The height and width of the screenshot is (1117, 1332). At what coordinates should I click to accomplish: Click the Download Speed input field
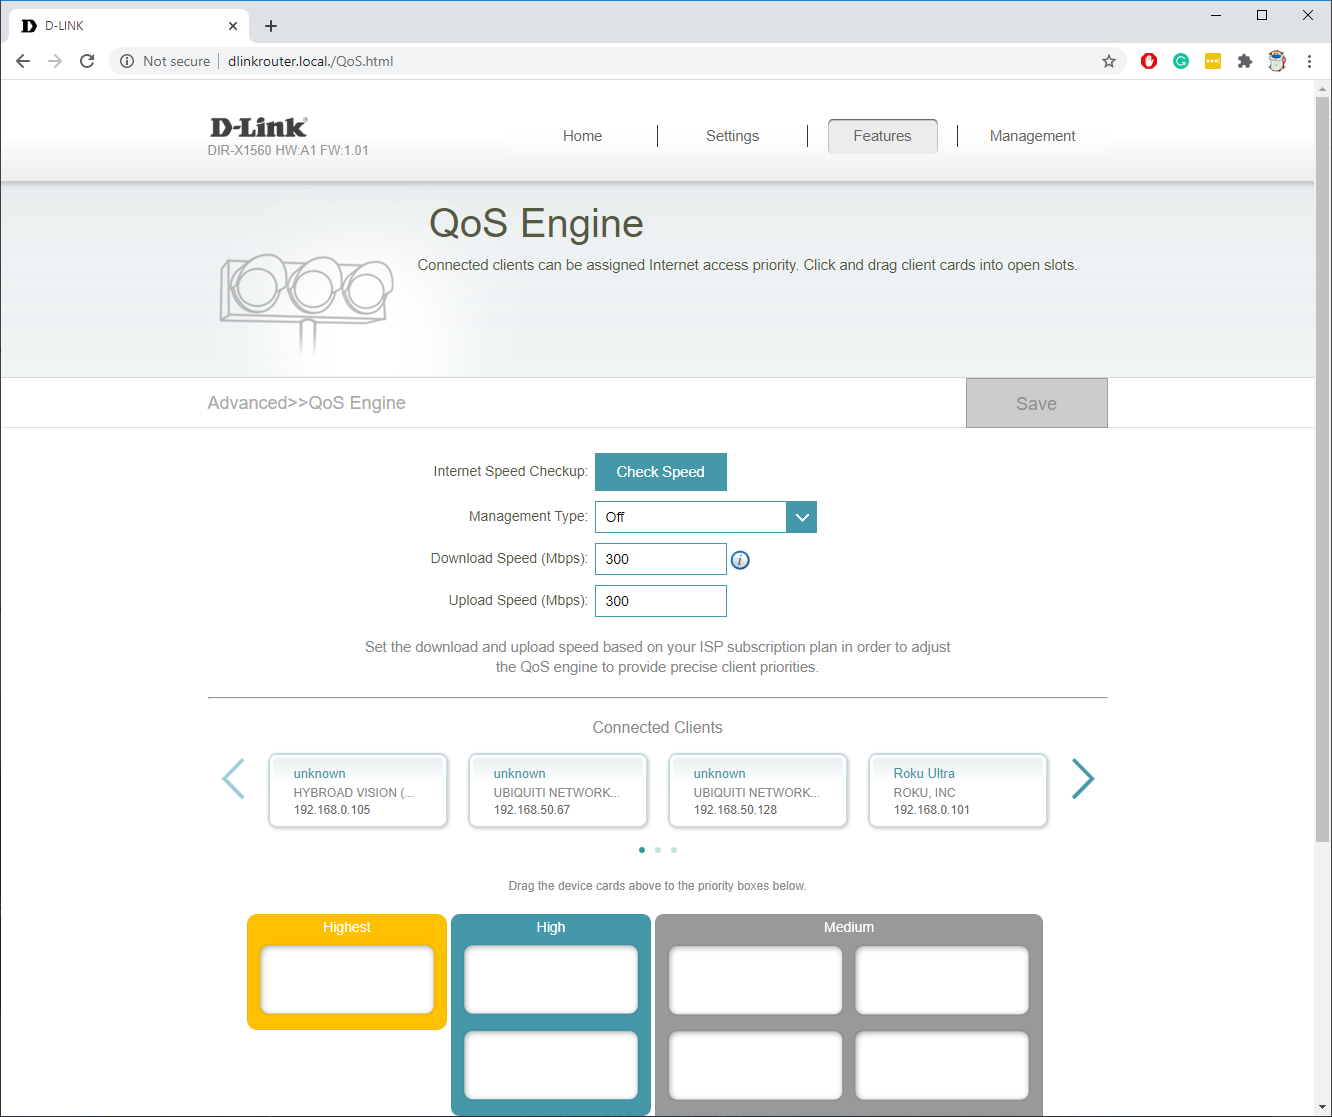(661, 559)
